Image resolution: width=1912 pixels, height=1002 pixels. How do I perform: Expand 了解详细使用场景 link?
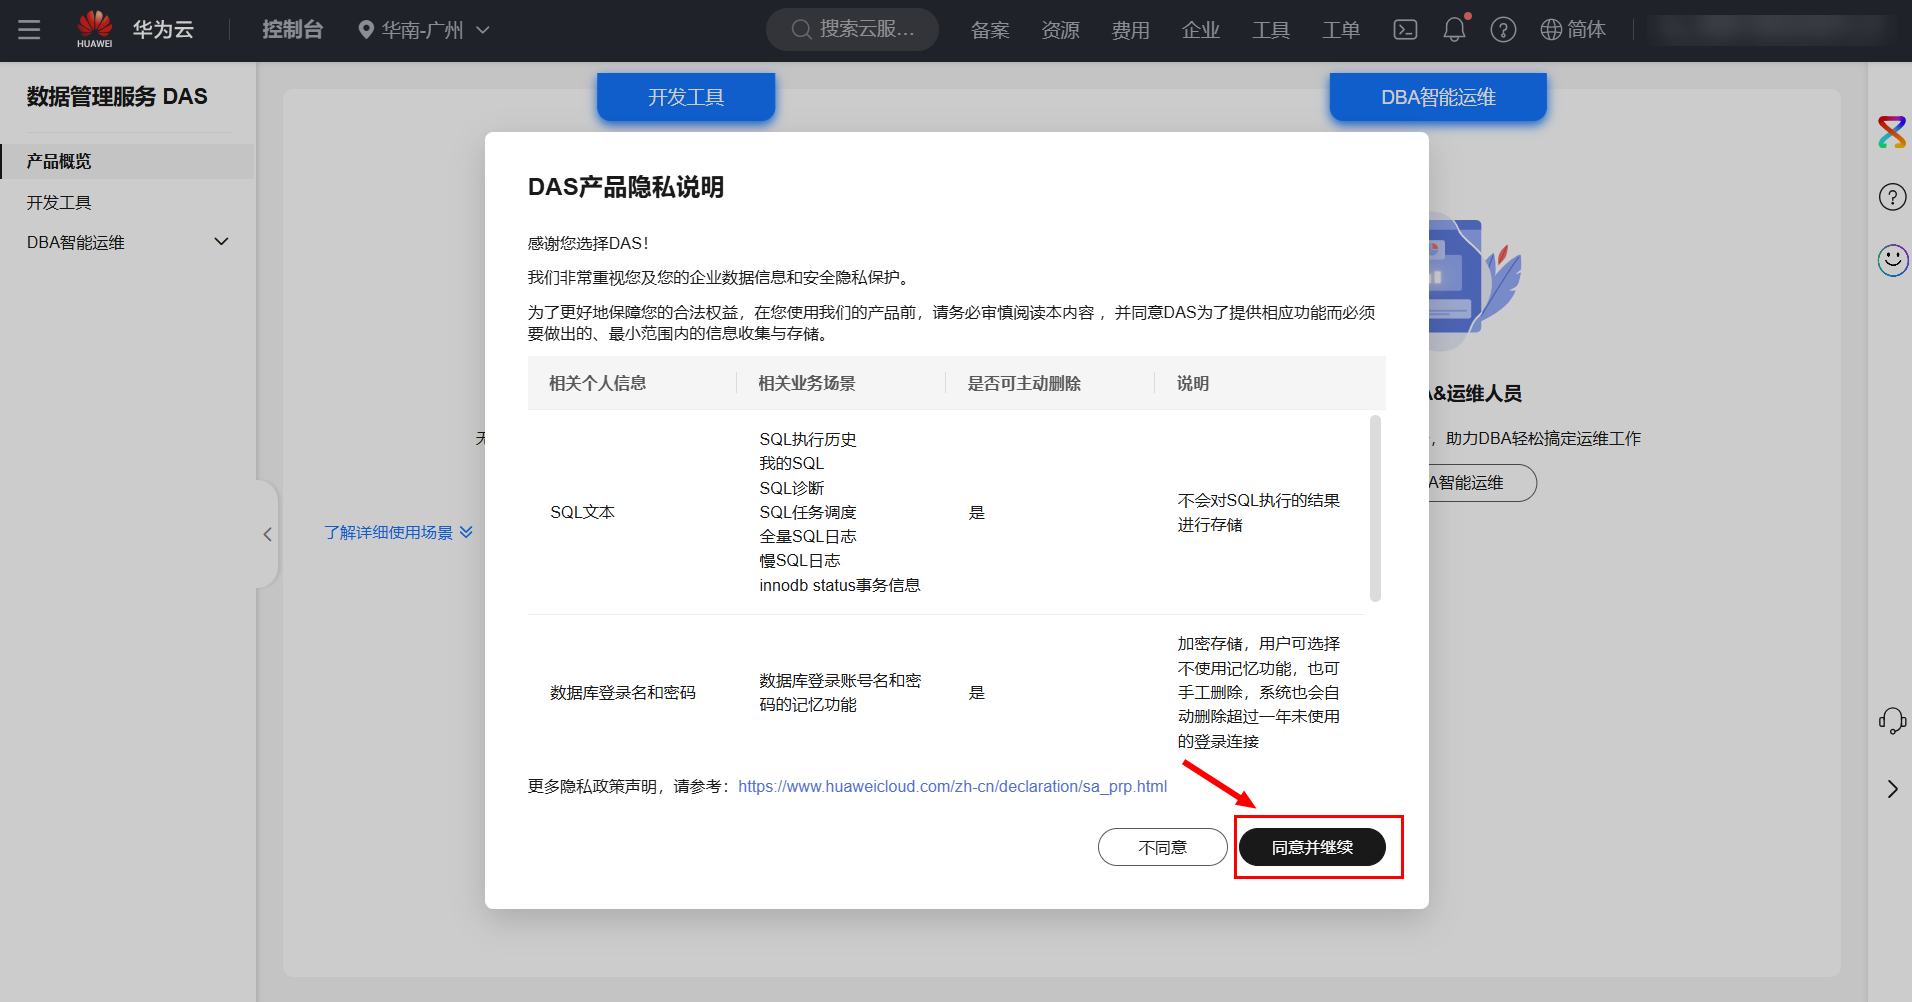[x=398, y=532]
